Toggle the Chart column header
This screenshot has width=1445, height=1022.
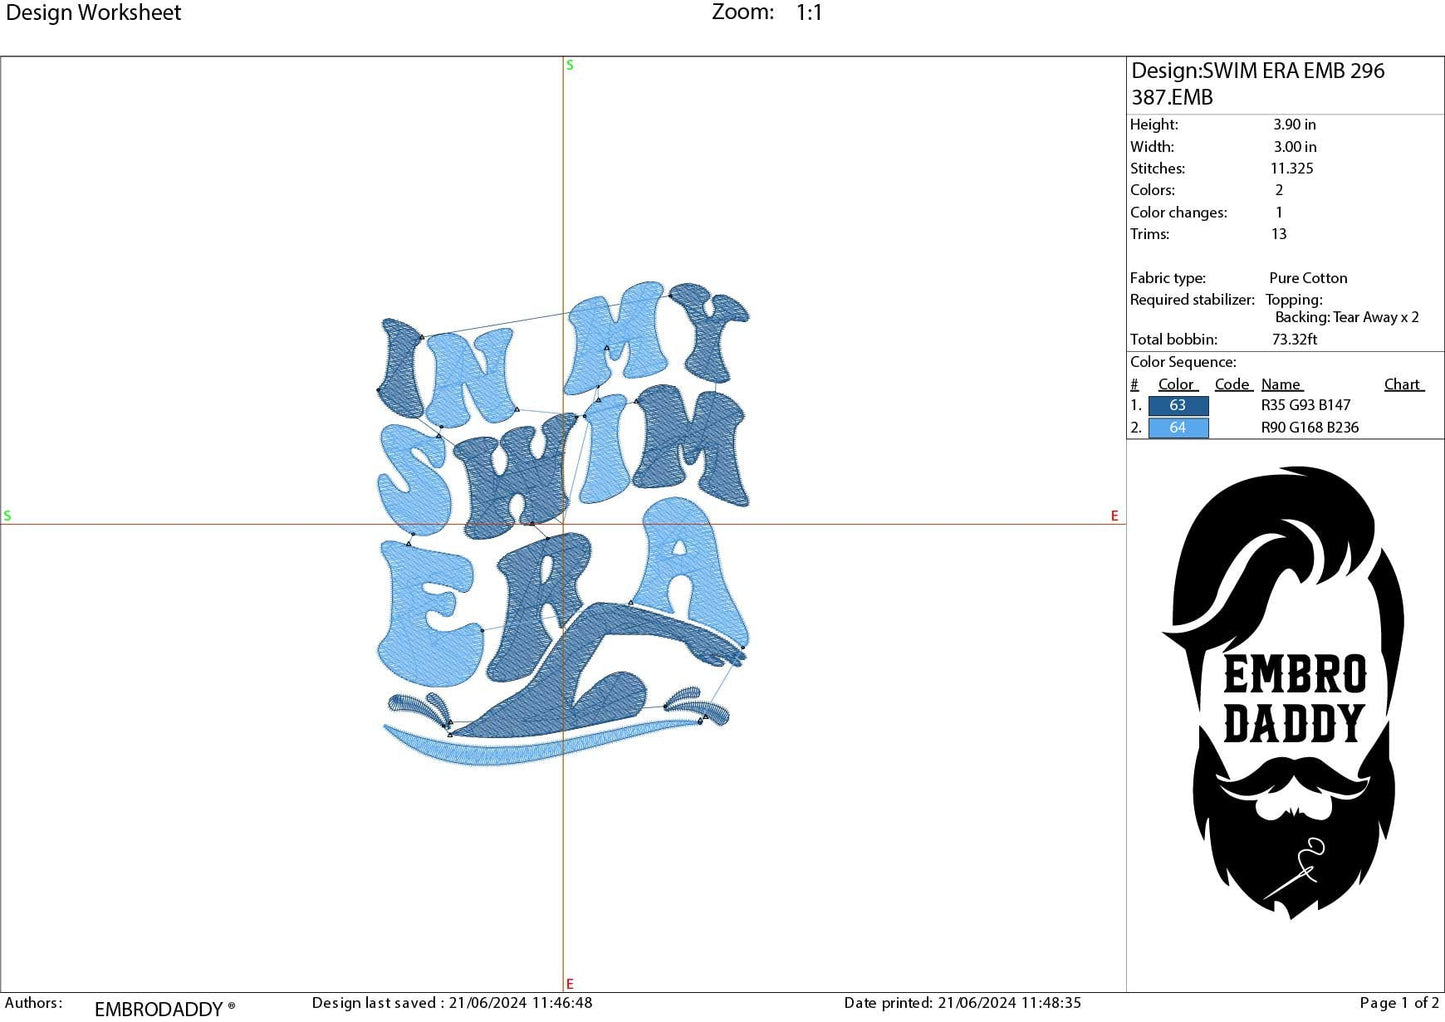pos(1402,384)
